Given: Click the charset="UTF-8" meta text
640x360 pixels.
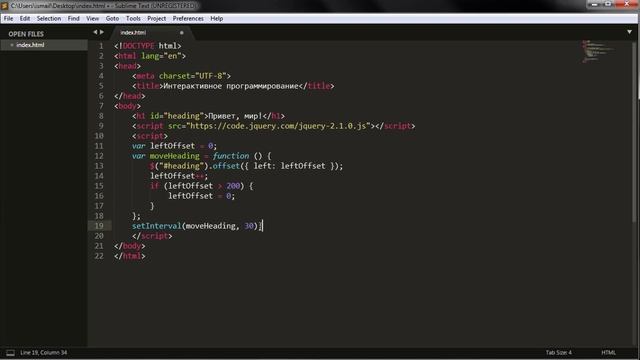Looking at the screenshot, I should [192, 76].
